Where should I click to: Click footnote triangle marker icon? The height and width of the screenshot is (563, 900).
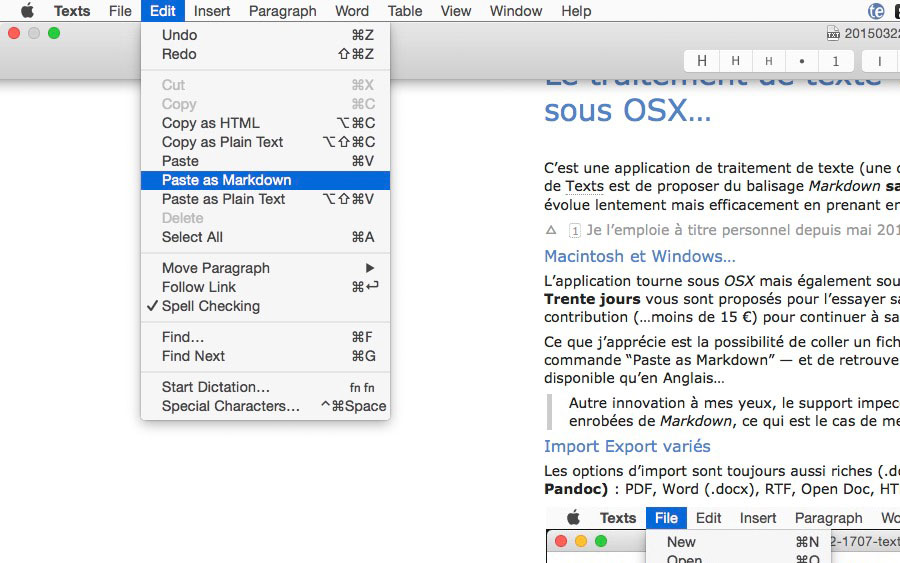pos(551,230)
